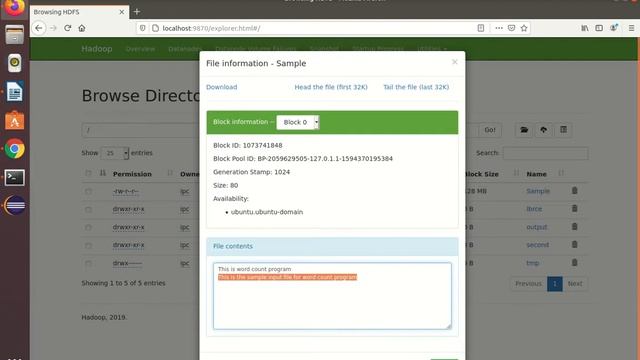Image resolution: width=640 pixels, height=360 pixels.
Task: Download the Sample file
Action: [221, 87]
